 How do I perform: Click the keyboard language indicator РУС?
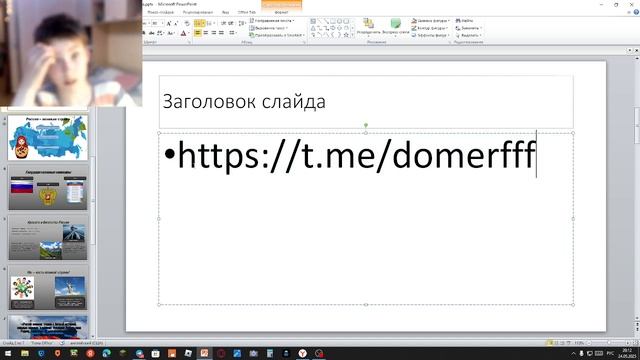[611, 353]
